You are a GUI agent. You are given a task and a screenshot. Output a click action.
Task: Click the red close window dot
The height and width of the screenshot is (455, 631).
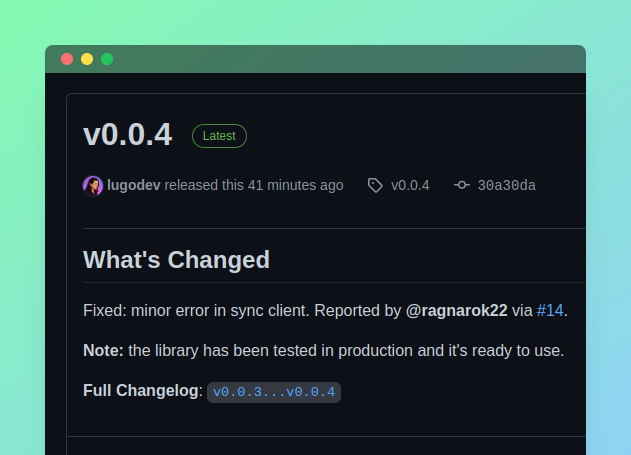(x=67, y=59)
